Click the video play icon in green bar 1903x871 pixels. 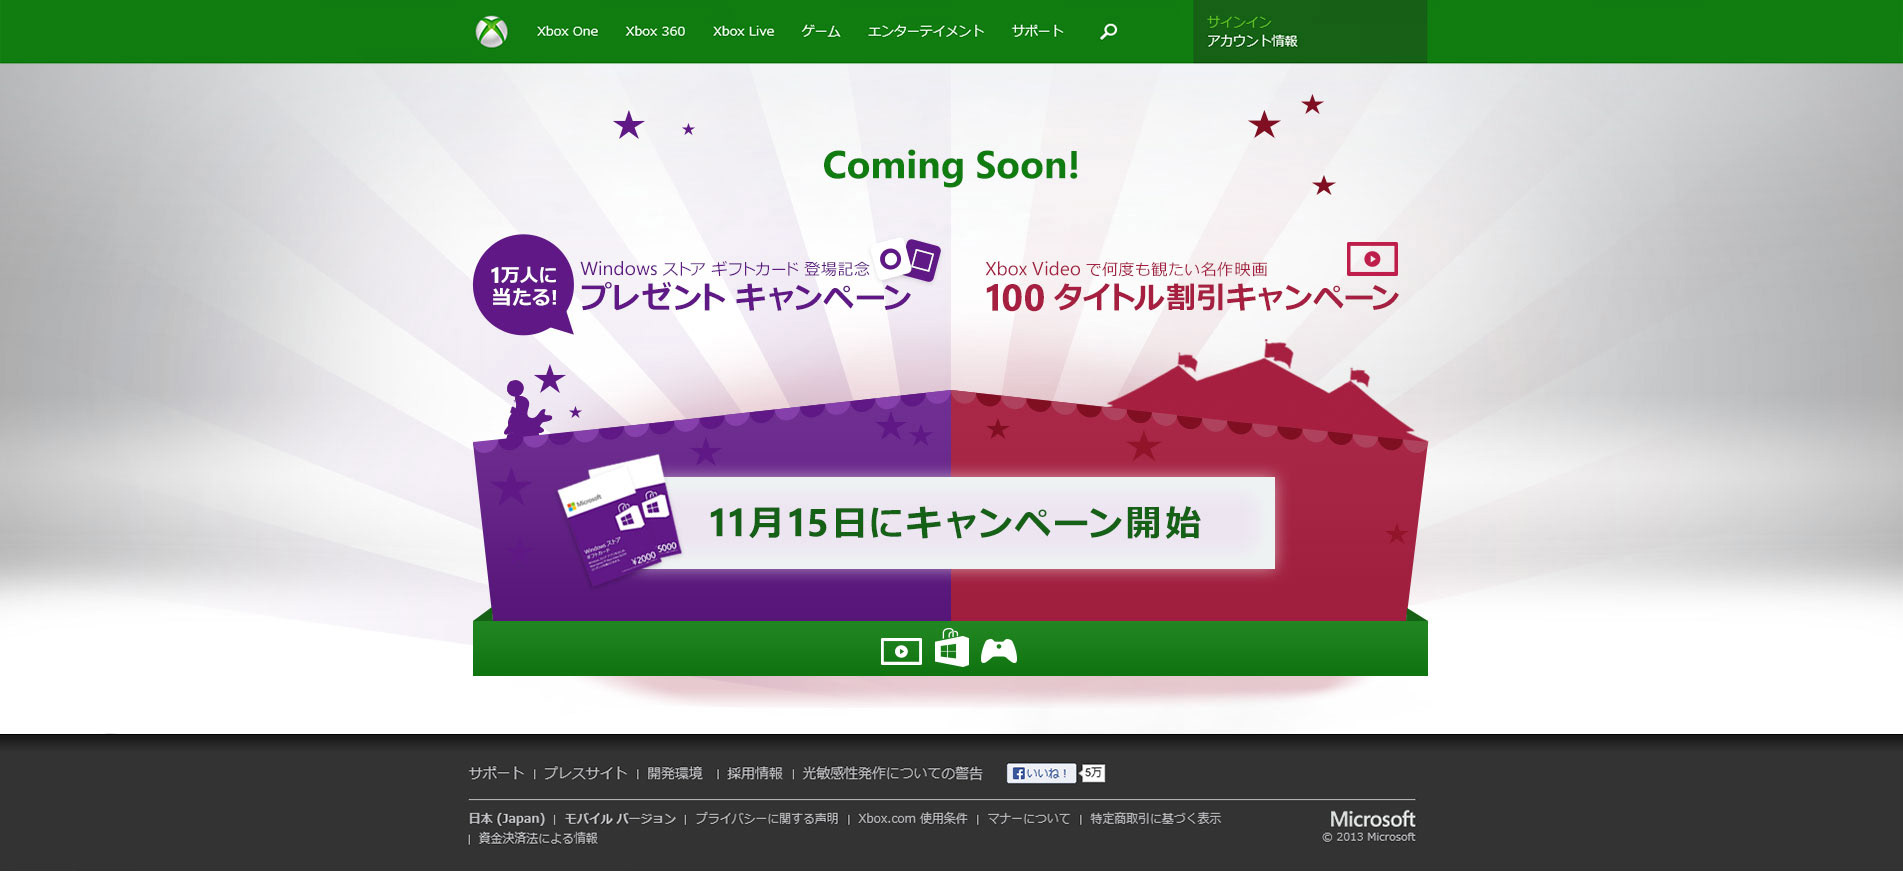pyautogui.click(x=901, y=652)
